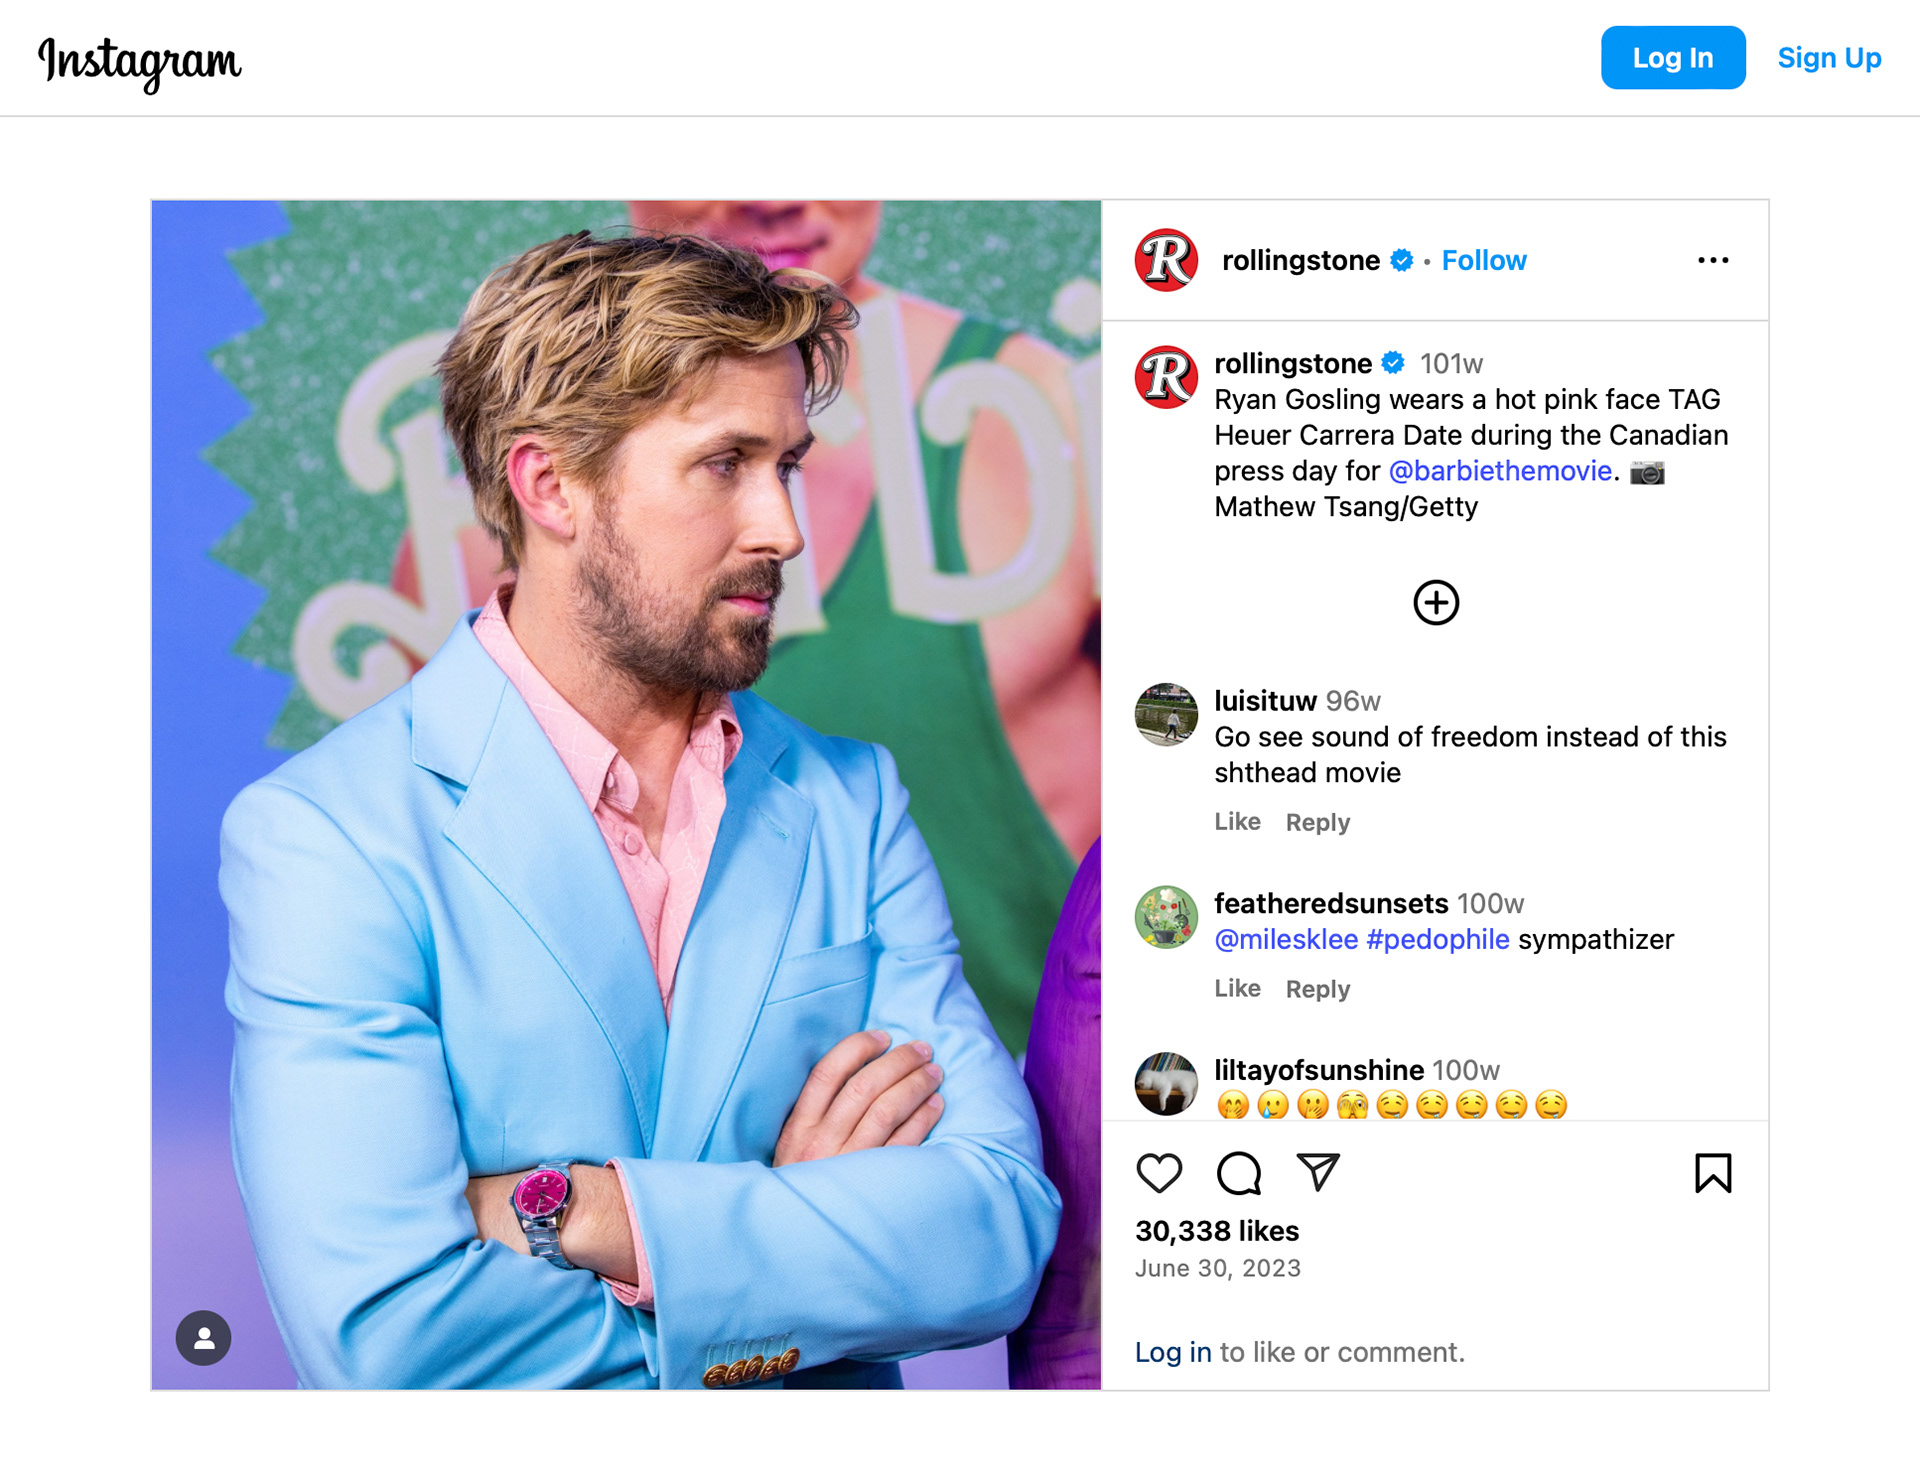Reply to luisituw's comment
Screen dimensions: 1920x1479
(x=1317, y=823)
